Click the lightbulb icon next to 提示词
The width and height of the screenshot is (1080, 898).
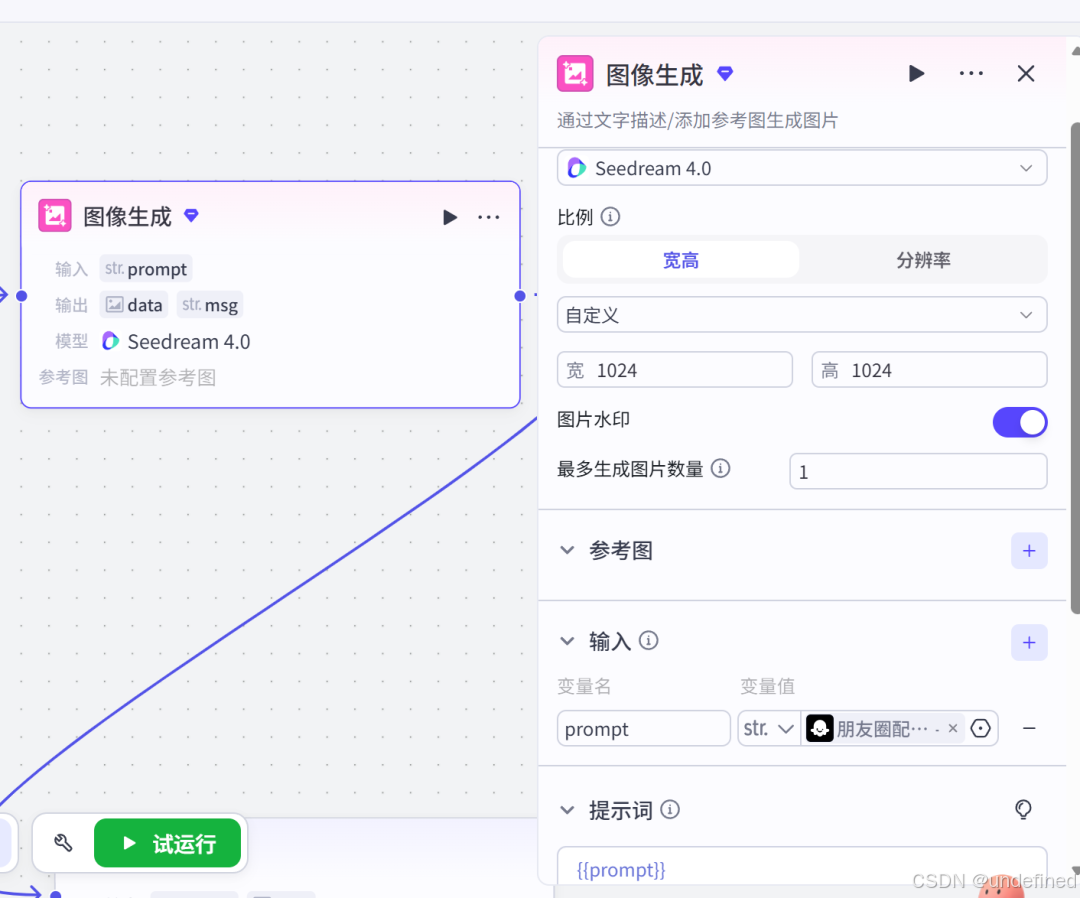(x=1023, y=810)
